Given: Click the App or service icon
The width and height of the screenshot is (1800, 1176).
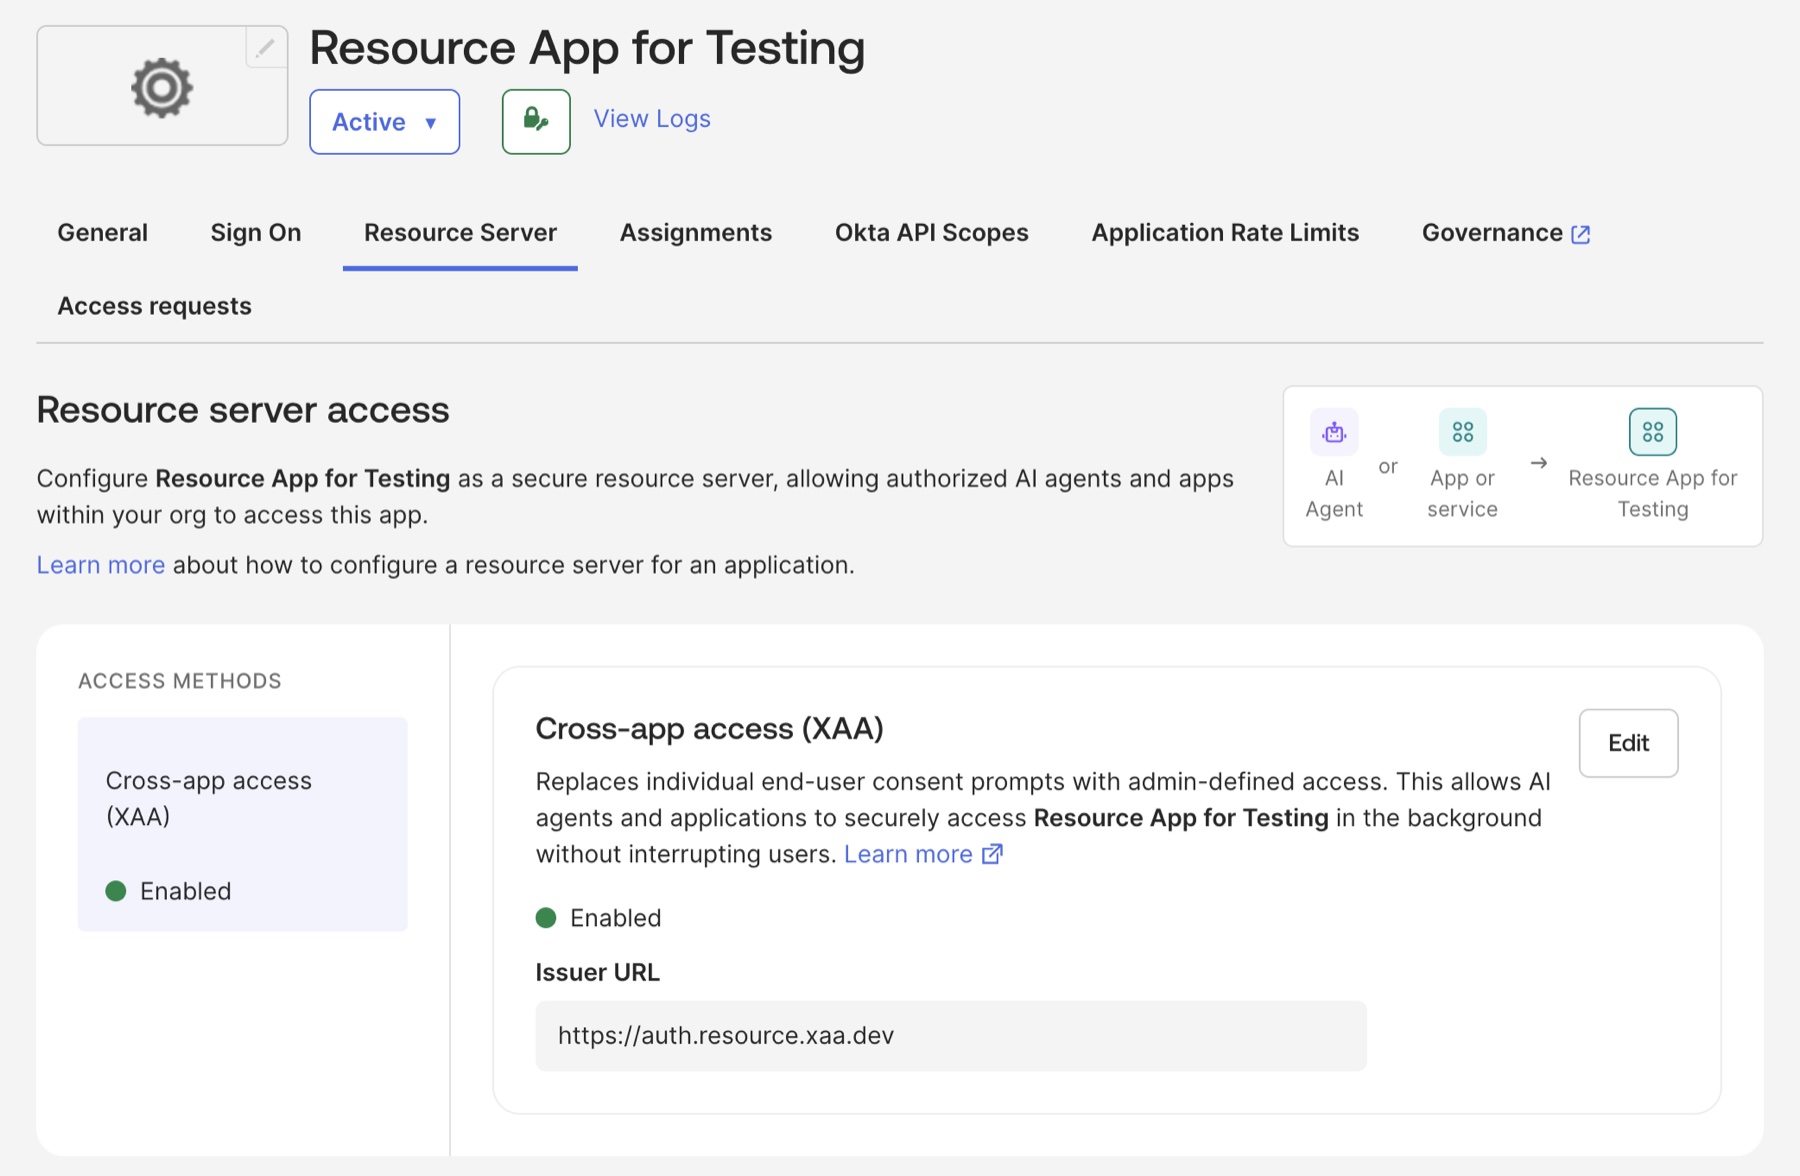Looking at the screenshot, I should point(1463,432).
